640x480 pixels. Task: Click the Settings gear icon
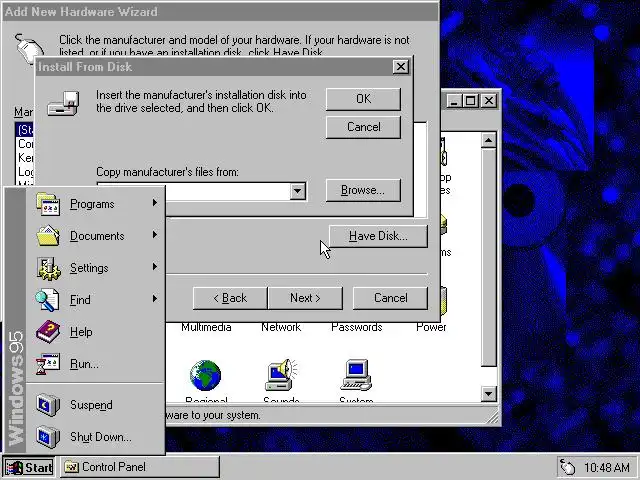pos(48,268)
